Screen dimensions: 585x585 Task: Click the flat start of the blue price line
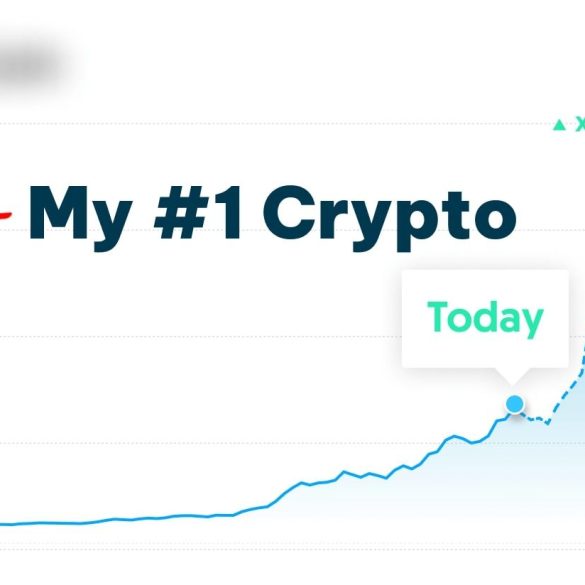click(x=56, y=523)
